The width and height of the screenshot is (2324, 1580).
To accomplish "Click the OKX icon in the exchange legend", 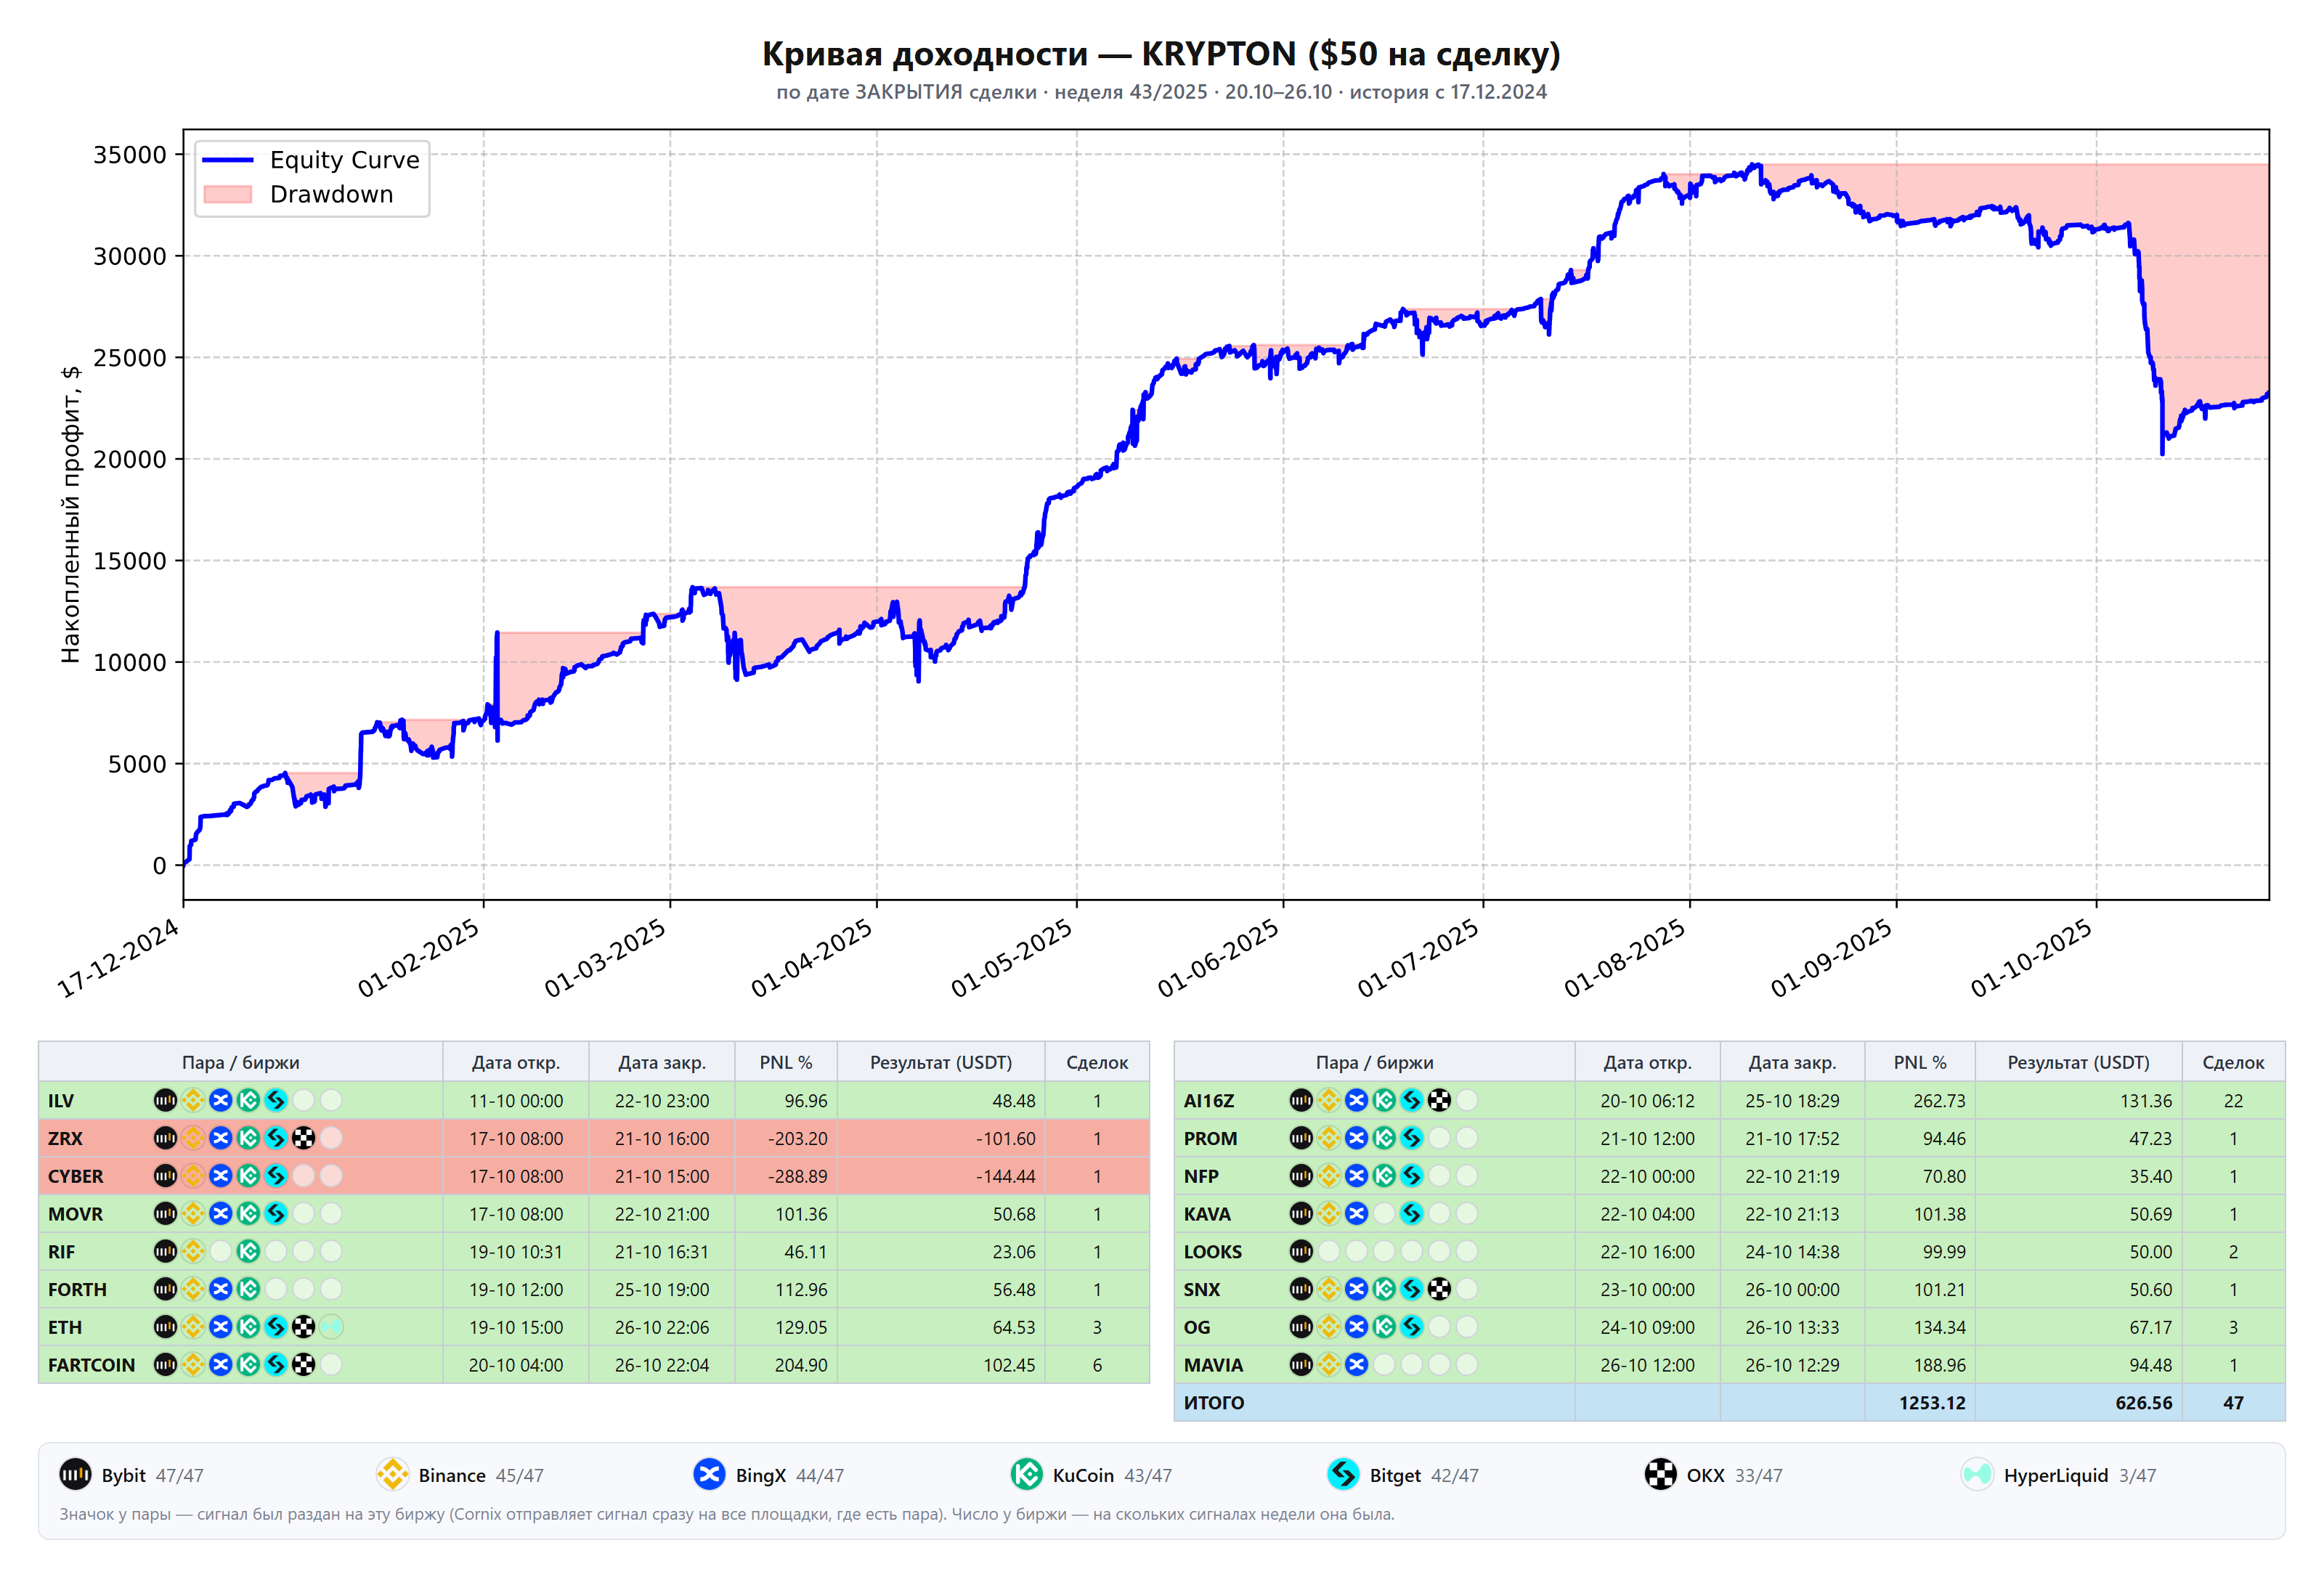I will pyautogui.click(x=1660, y=1474).
